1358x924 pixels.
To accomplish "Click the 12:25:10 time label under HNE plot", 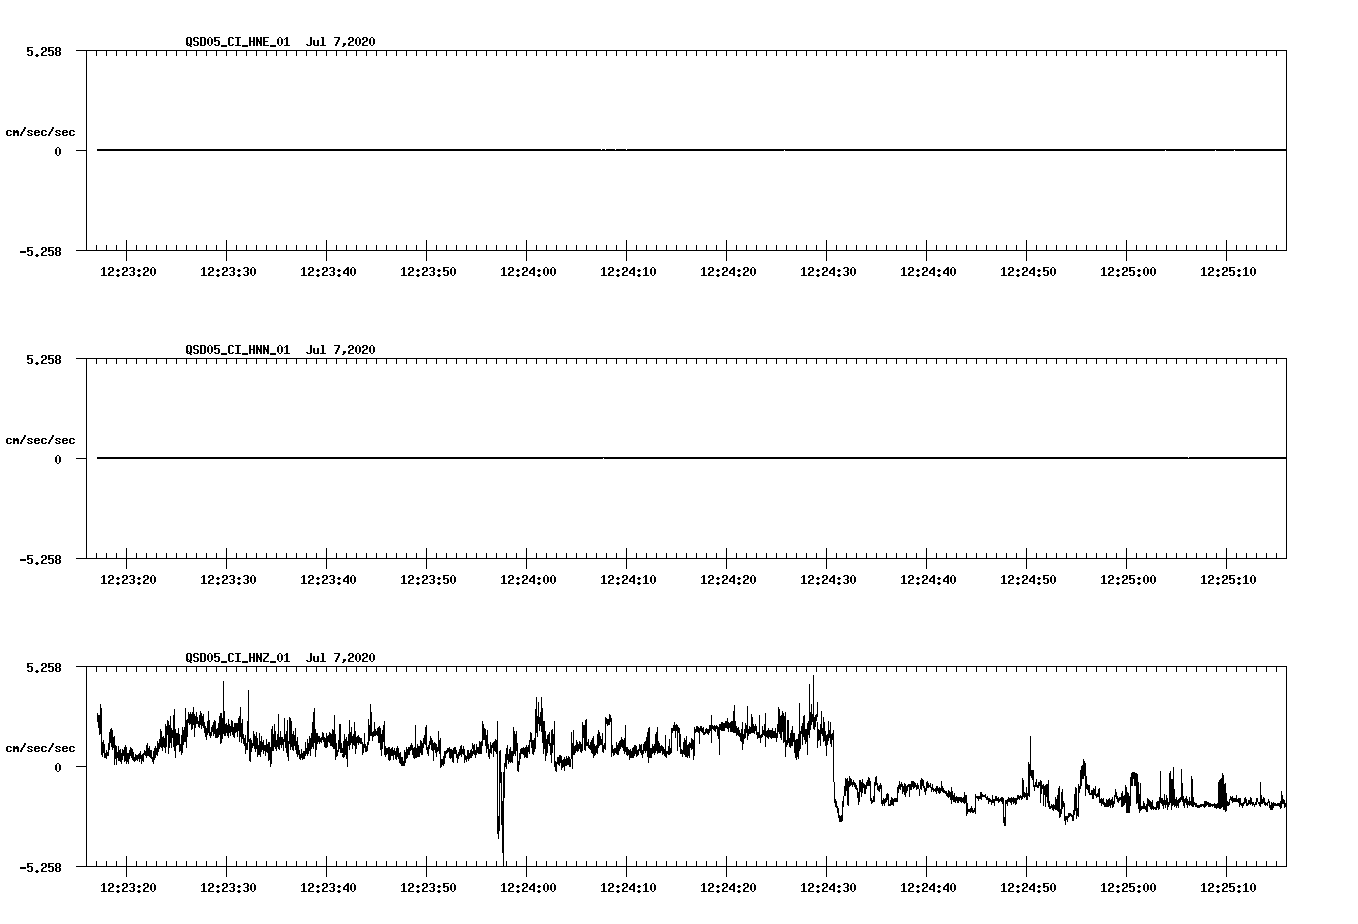I will pyautogui.click(x=1228, y=272).
